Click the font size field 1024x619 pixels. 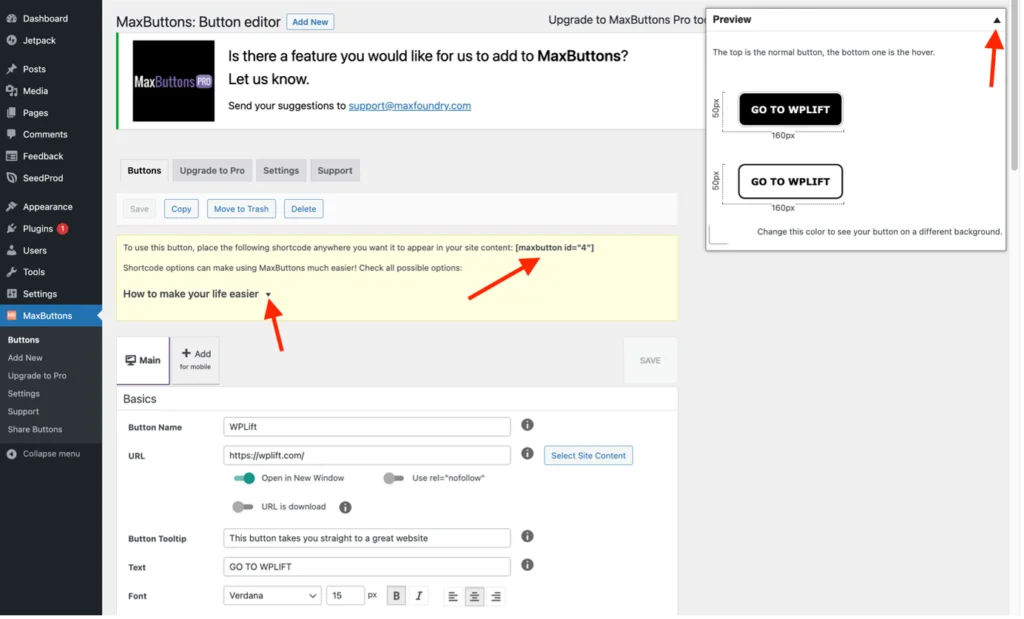345,595
